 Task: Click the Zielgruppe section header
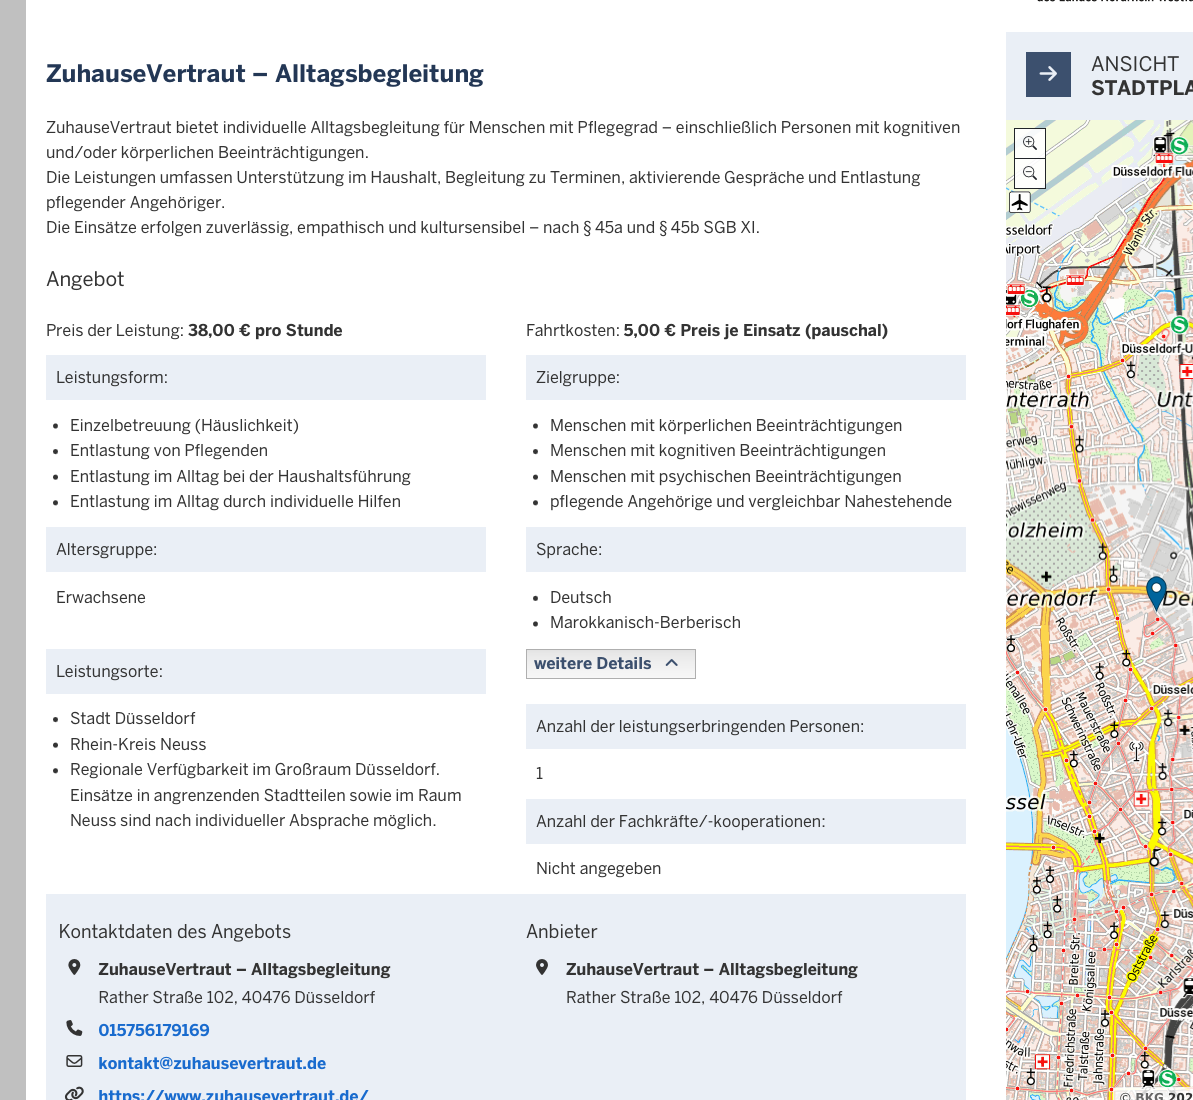click(745, 378)
